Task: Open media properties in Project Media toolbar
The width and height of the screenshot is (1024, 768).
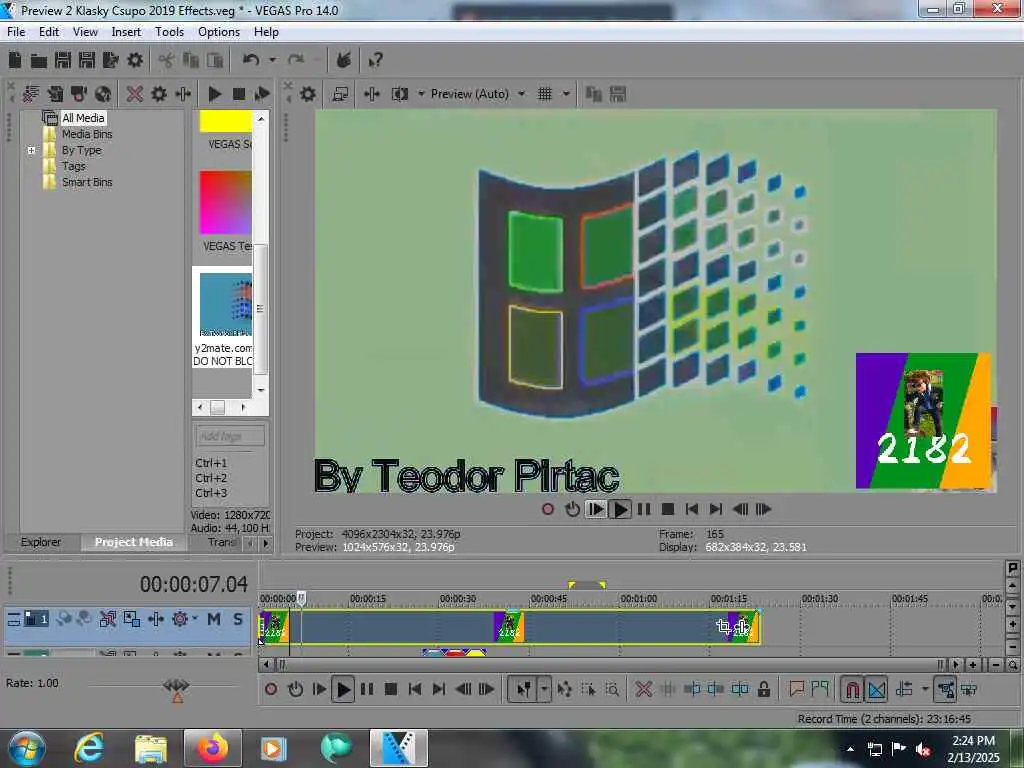Action: [x=159, y=94]
